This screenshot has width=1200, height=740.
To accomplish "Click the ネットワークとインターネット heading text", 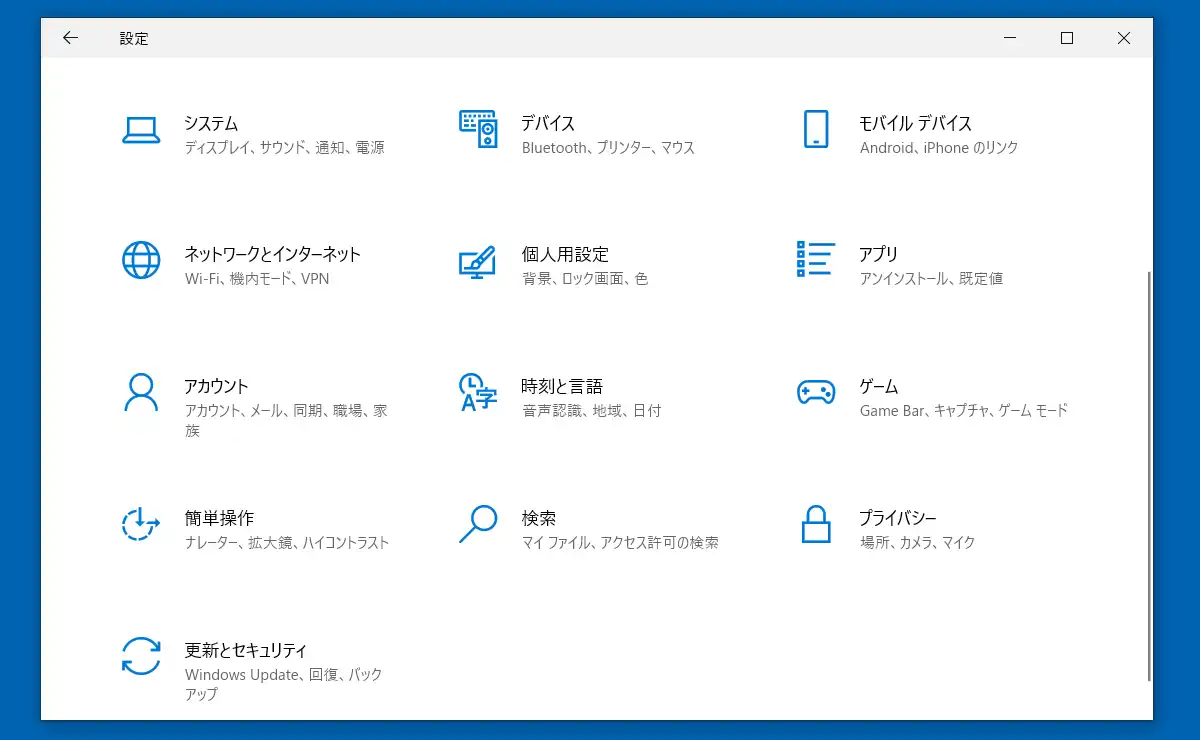I will (x=272, y=254).
